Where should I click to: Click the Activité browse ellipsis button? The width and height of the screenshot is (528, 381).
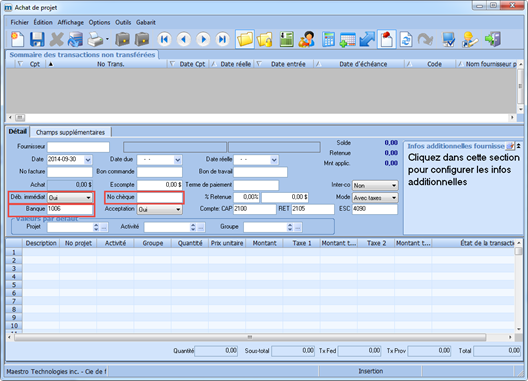click(x=201, y=227)
